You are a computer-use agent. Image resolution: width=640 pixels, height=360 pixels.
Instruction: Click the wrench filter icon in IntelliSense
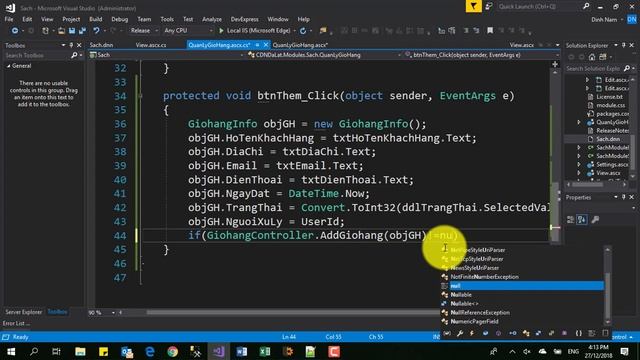click(460, 333)
